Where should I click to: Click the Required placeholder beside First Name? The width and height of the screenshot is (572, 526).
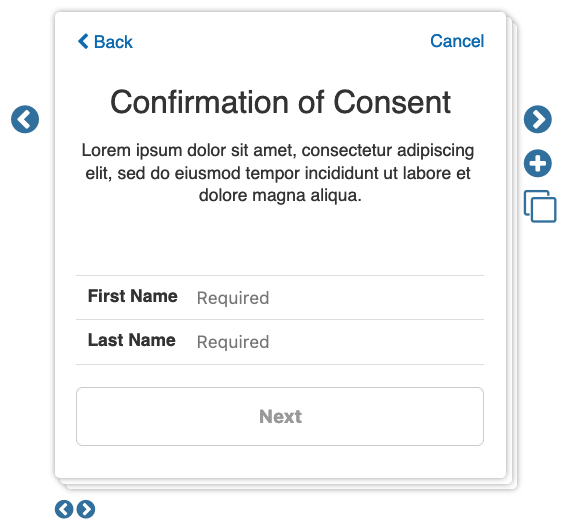[233, 298]
